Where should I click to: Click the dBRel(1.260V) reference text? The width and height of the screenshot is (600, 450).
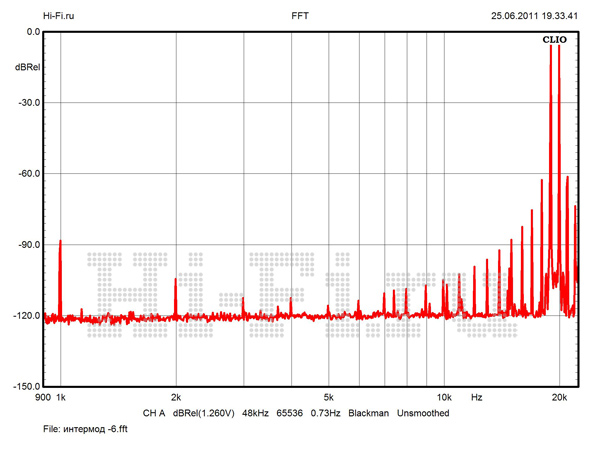[x=203, y=413]
